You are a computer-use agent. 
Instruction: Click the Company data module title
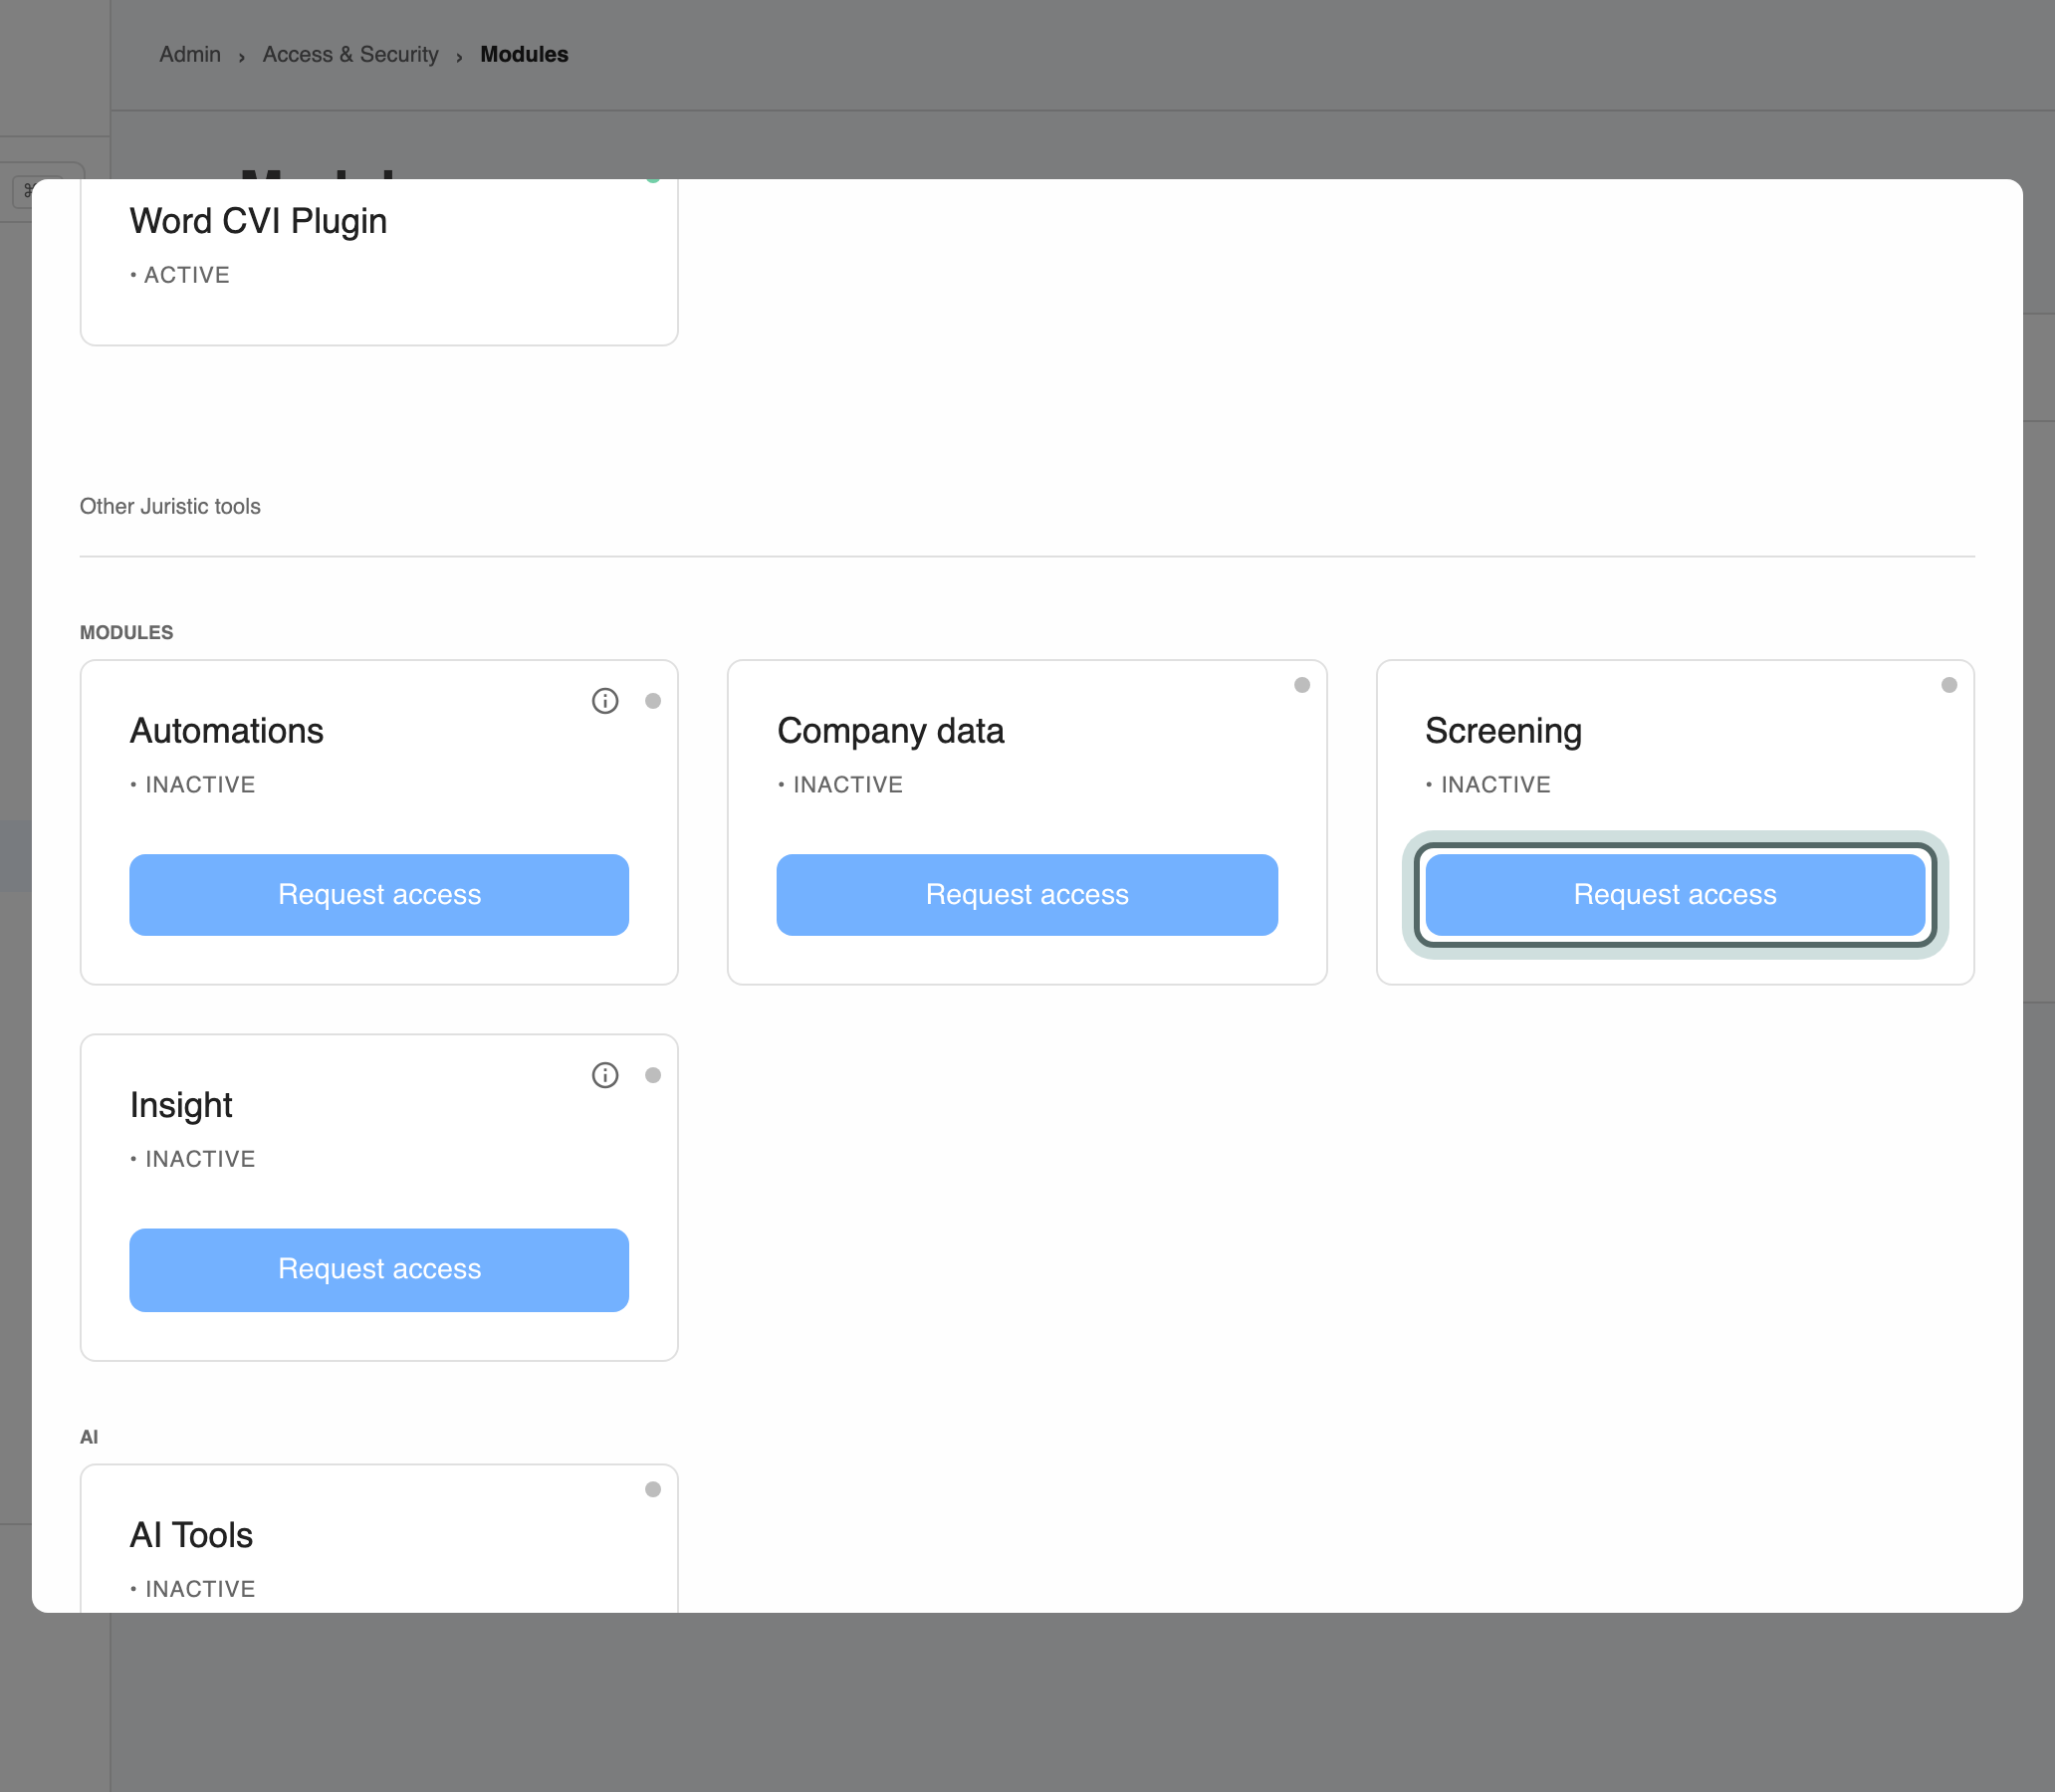[x=891, y=731]
